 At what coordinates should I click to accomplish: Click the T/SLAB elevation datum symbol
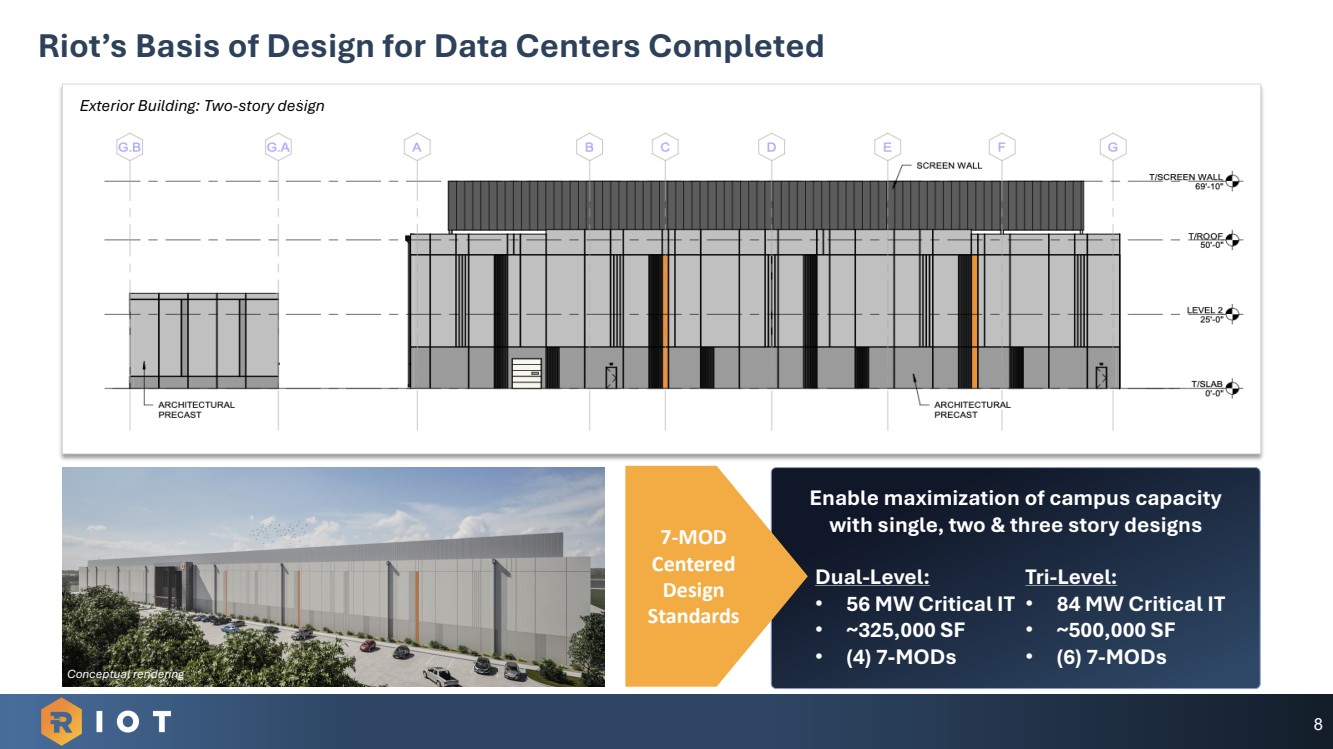(x=1232, y=388)
